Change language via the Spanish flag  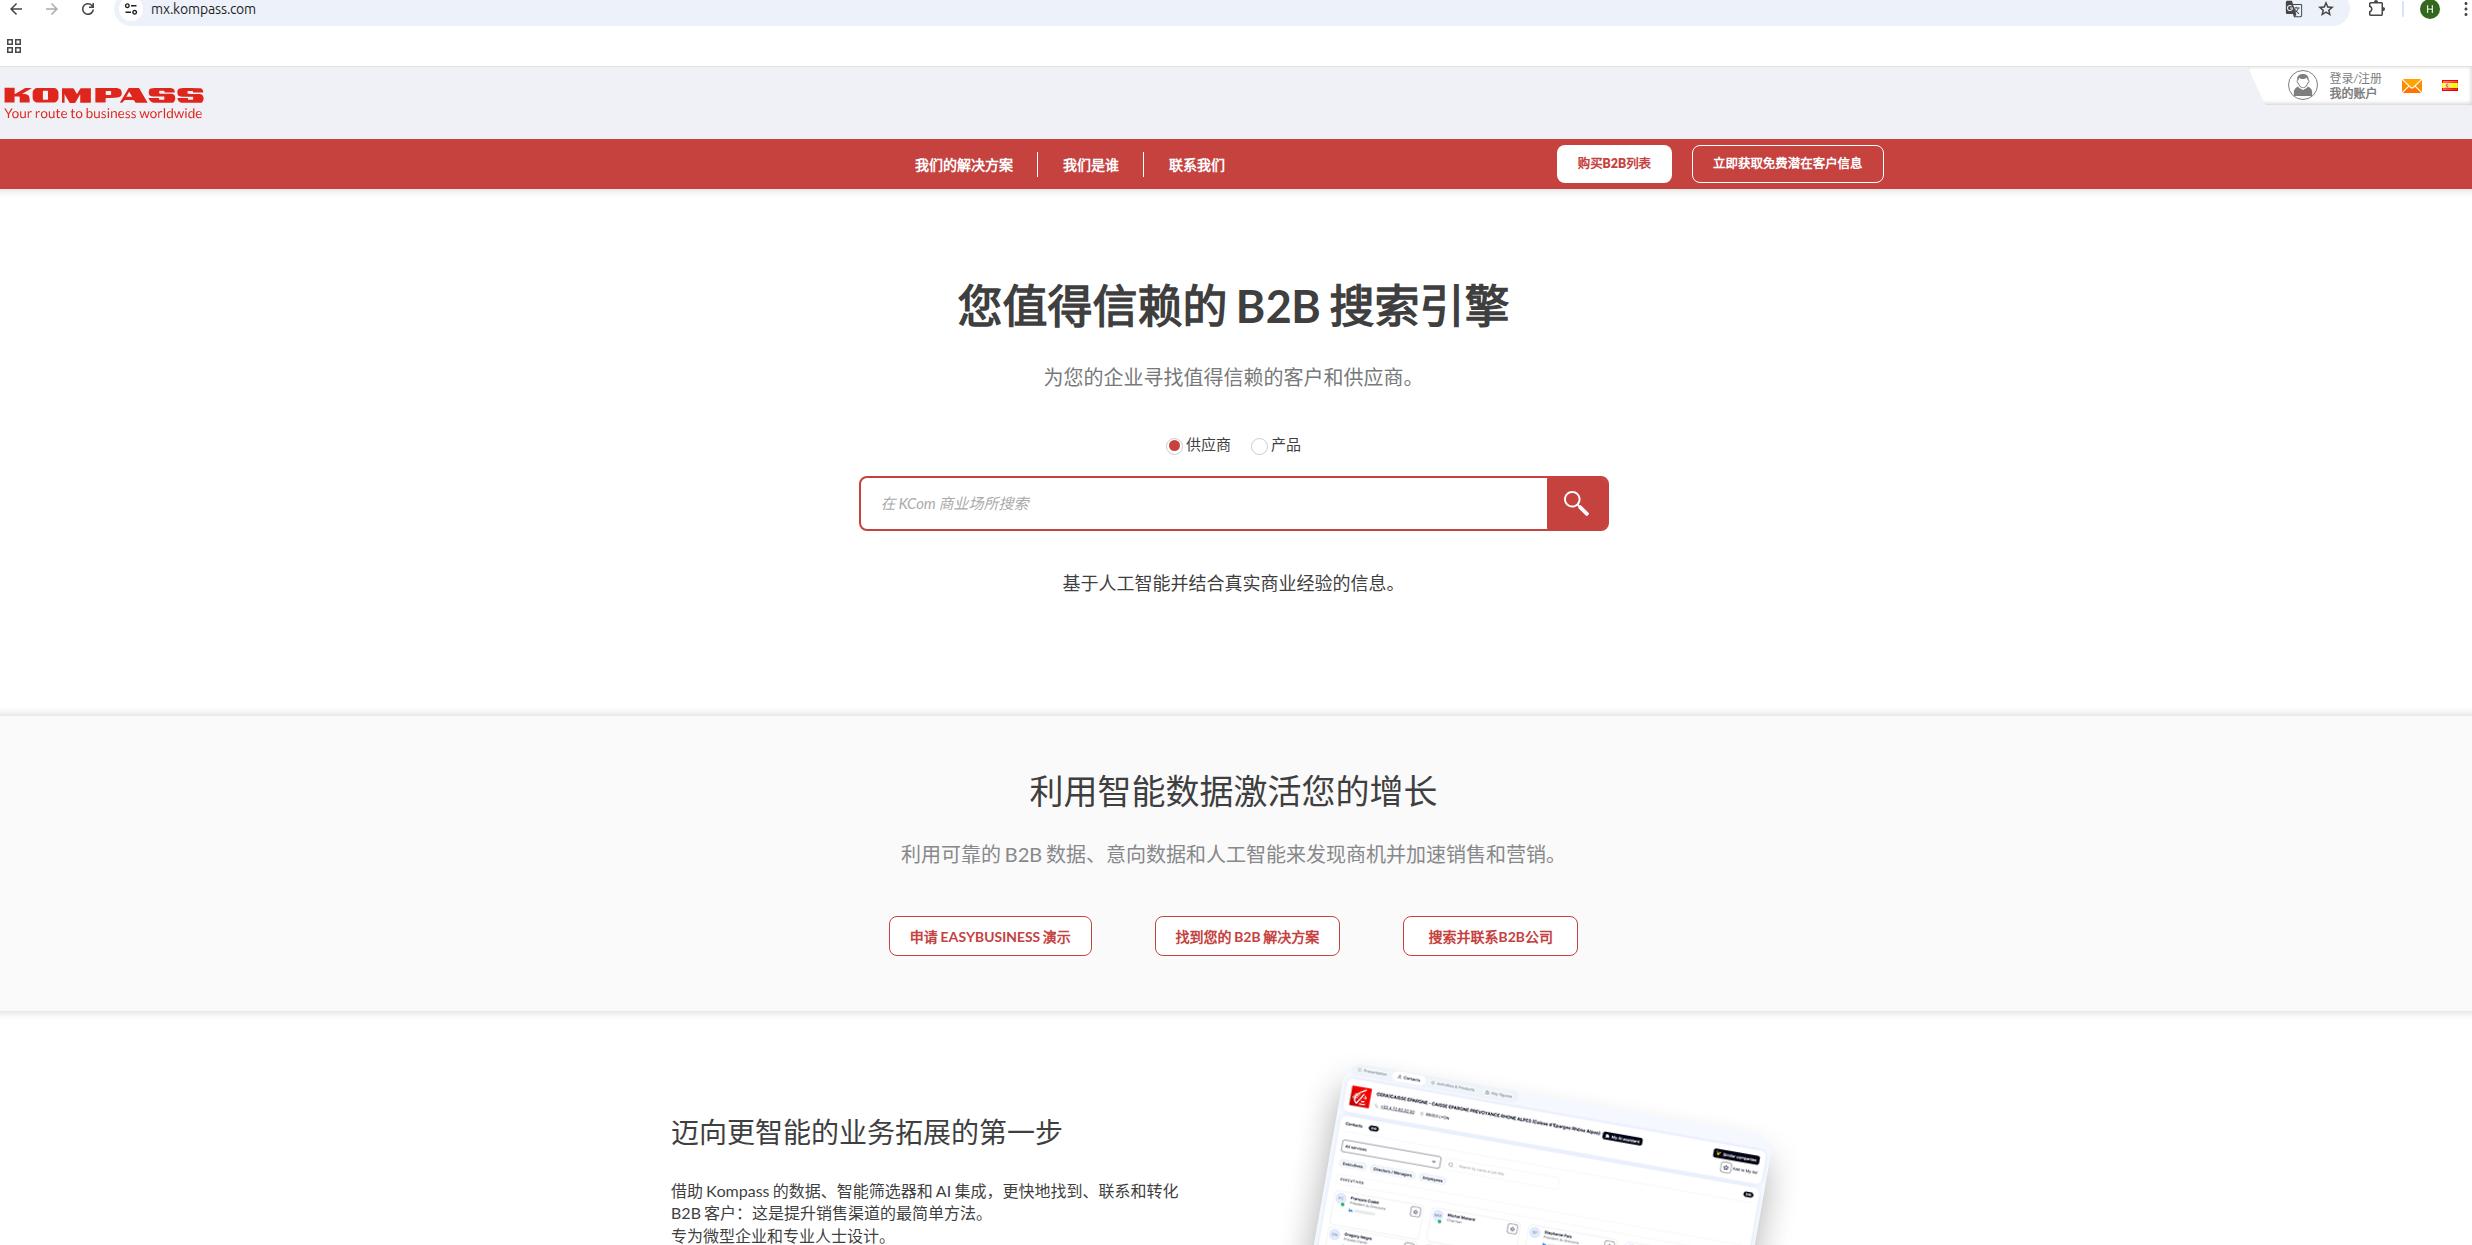click(x=2450, y=86)
